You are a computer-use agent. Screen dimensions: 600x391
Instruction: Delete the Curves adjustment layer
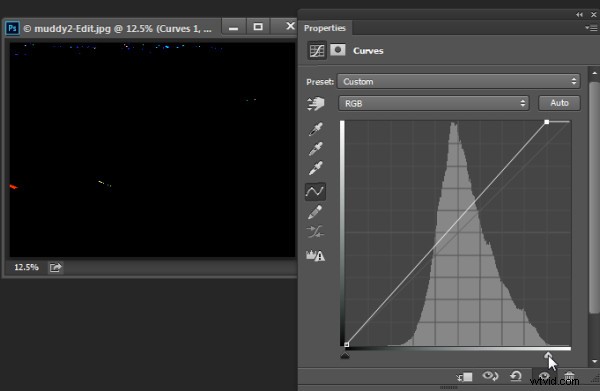pos(569,376)
